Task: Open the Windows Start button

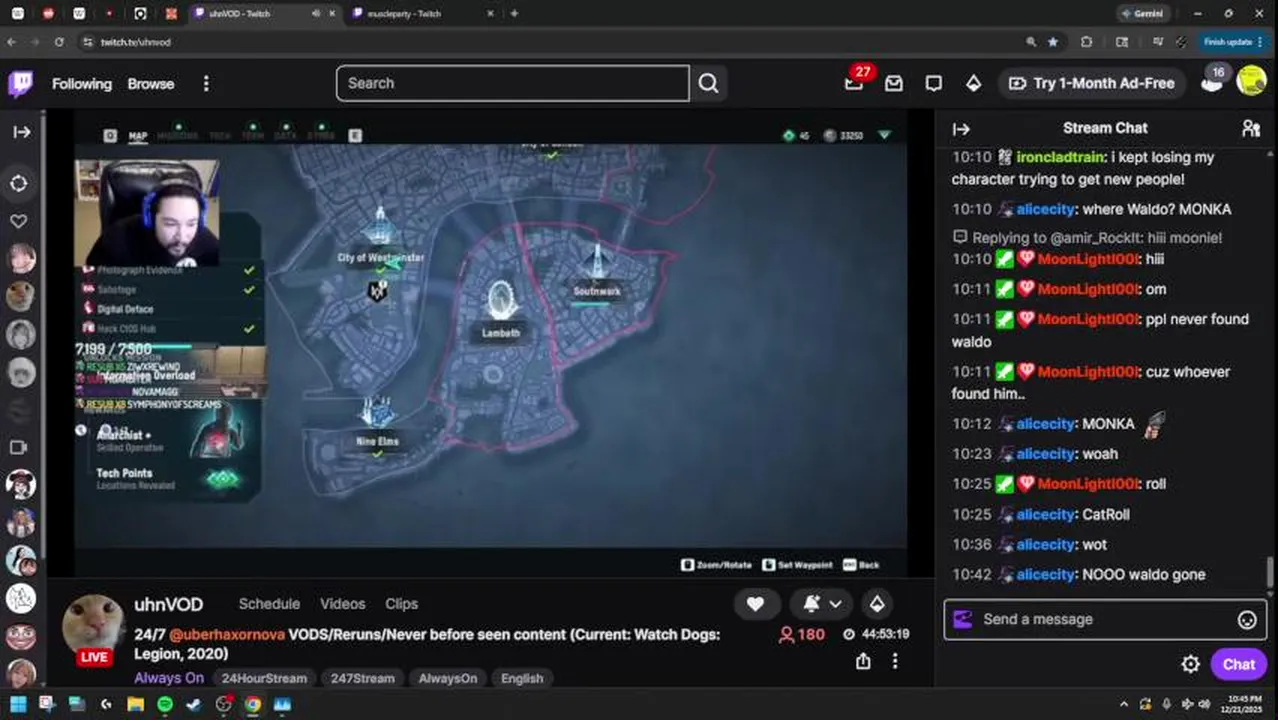Action: pos(18,704)
